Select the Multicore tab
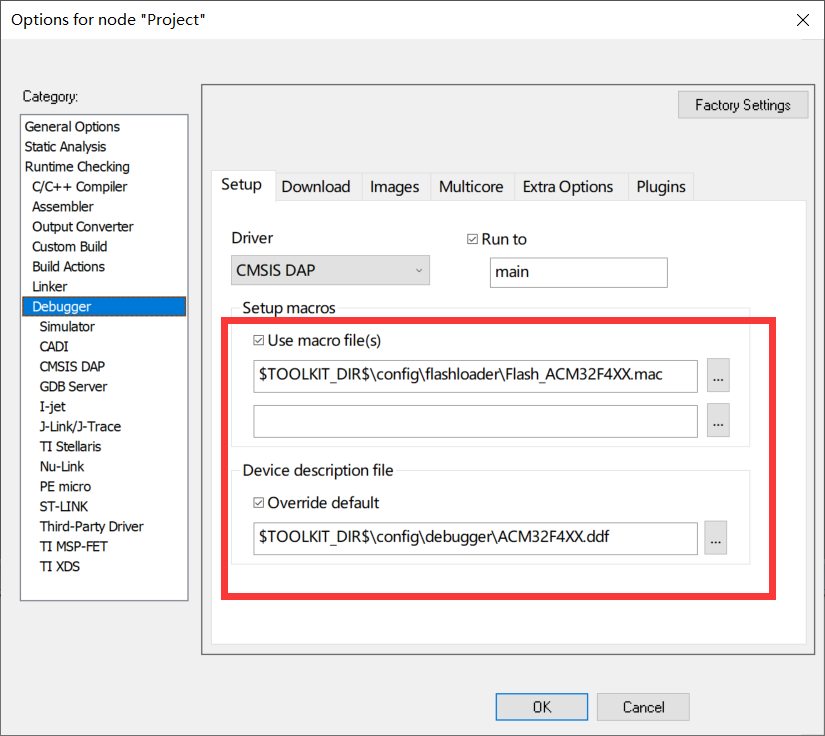 coord(470,187)
